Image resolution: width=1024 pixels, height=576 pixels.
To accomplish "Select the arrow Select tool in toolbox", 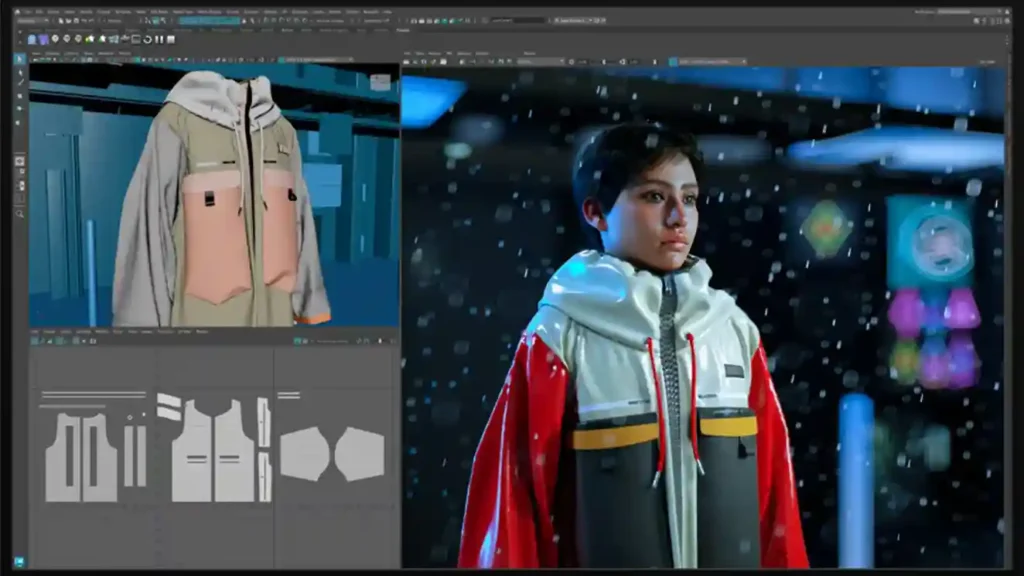I will click(x=20, y=59).
